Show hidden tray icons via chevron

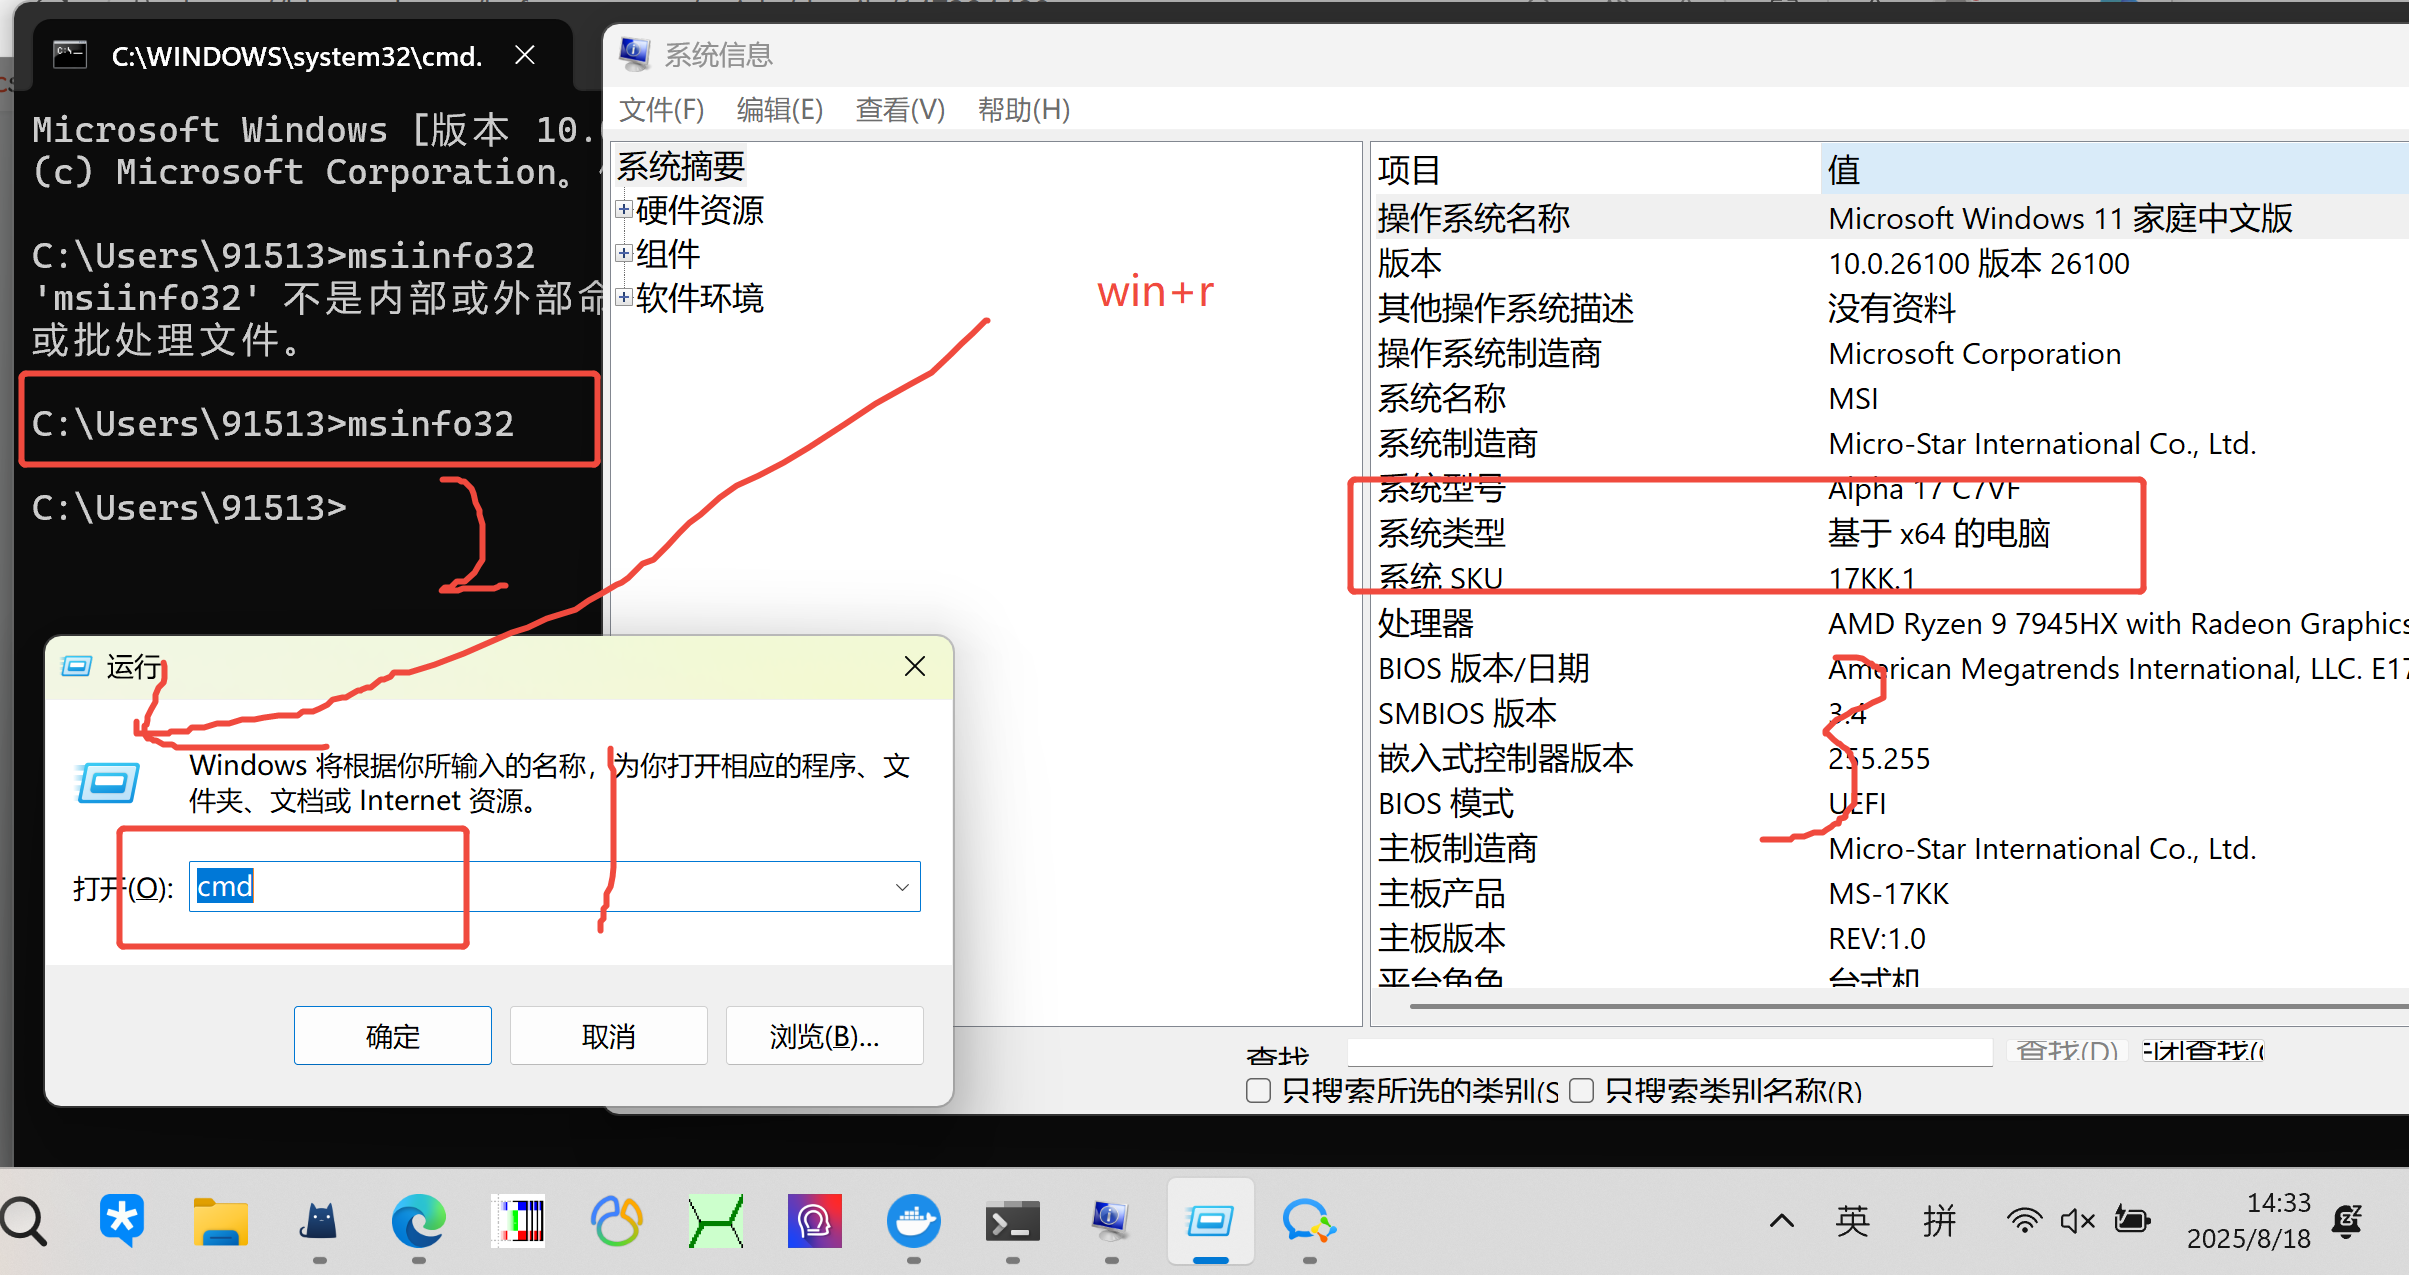pyautogui.click(x=1782, y=1221)
